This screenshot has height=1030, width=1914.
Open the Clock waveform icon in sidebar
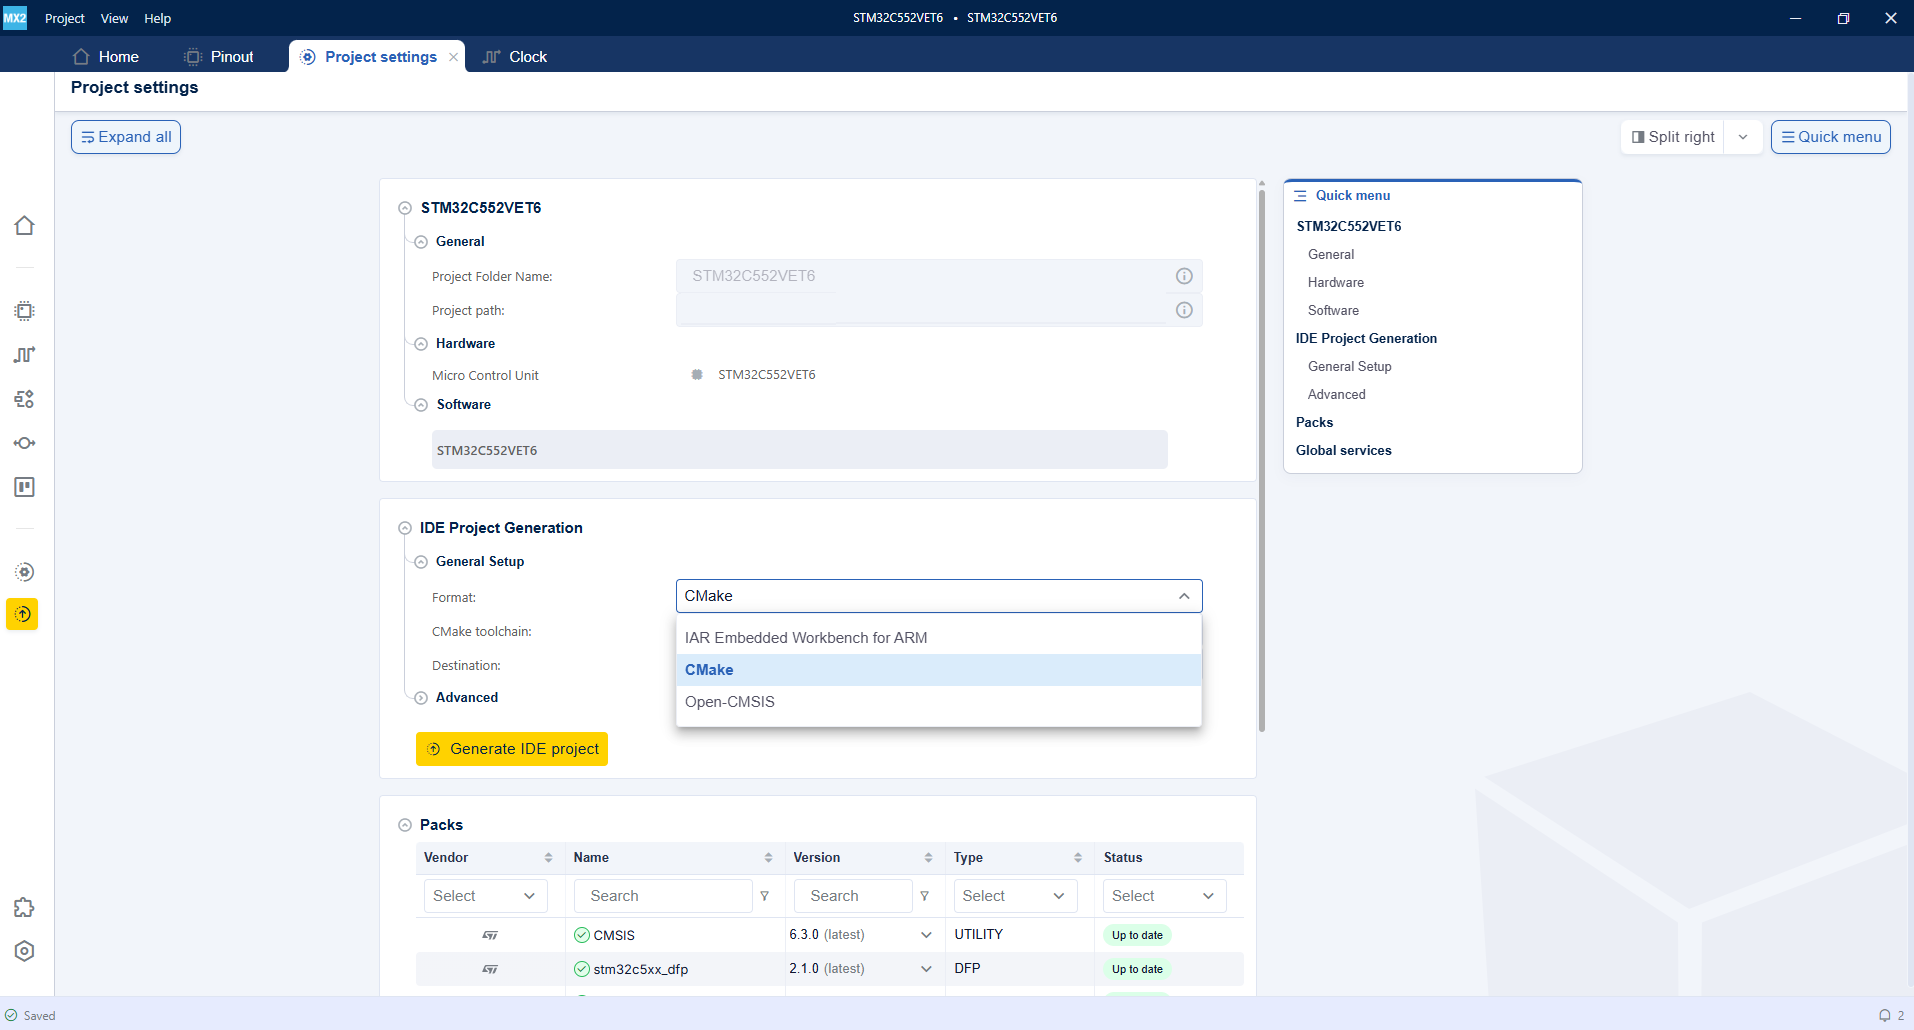(24, 355)
